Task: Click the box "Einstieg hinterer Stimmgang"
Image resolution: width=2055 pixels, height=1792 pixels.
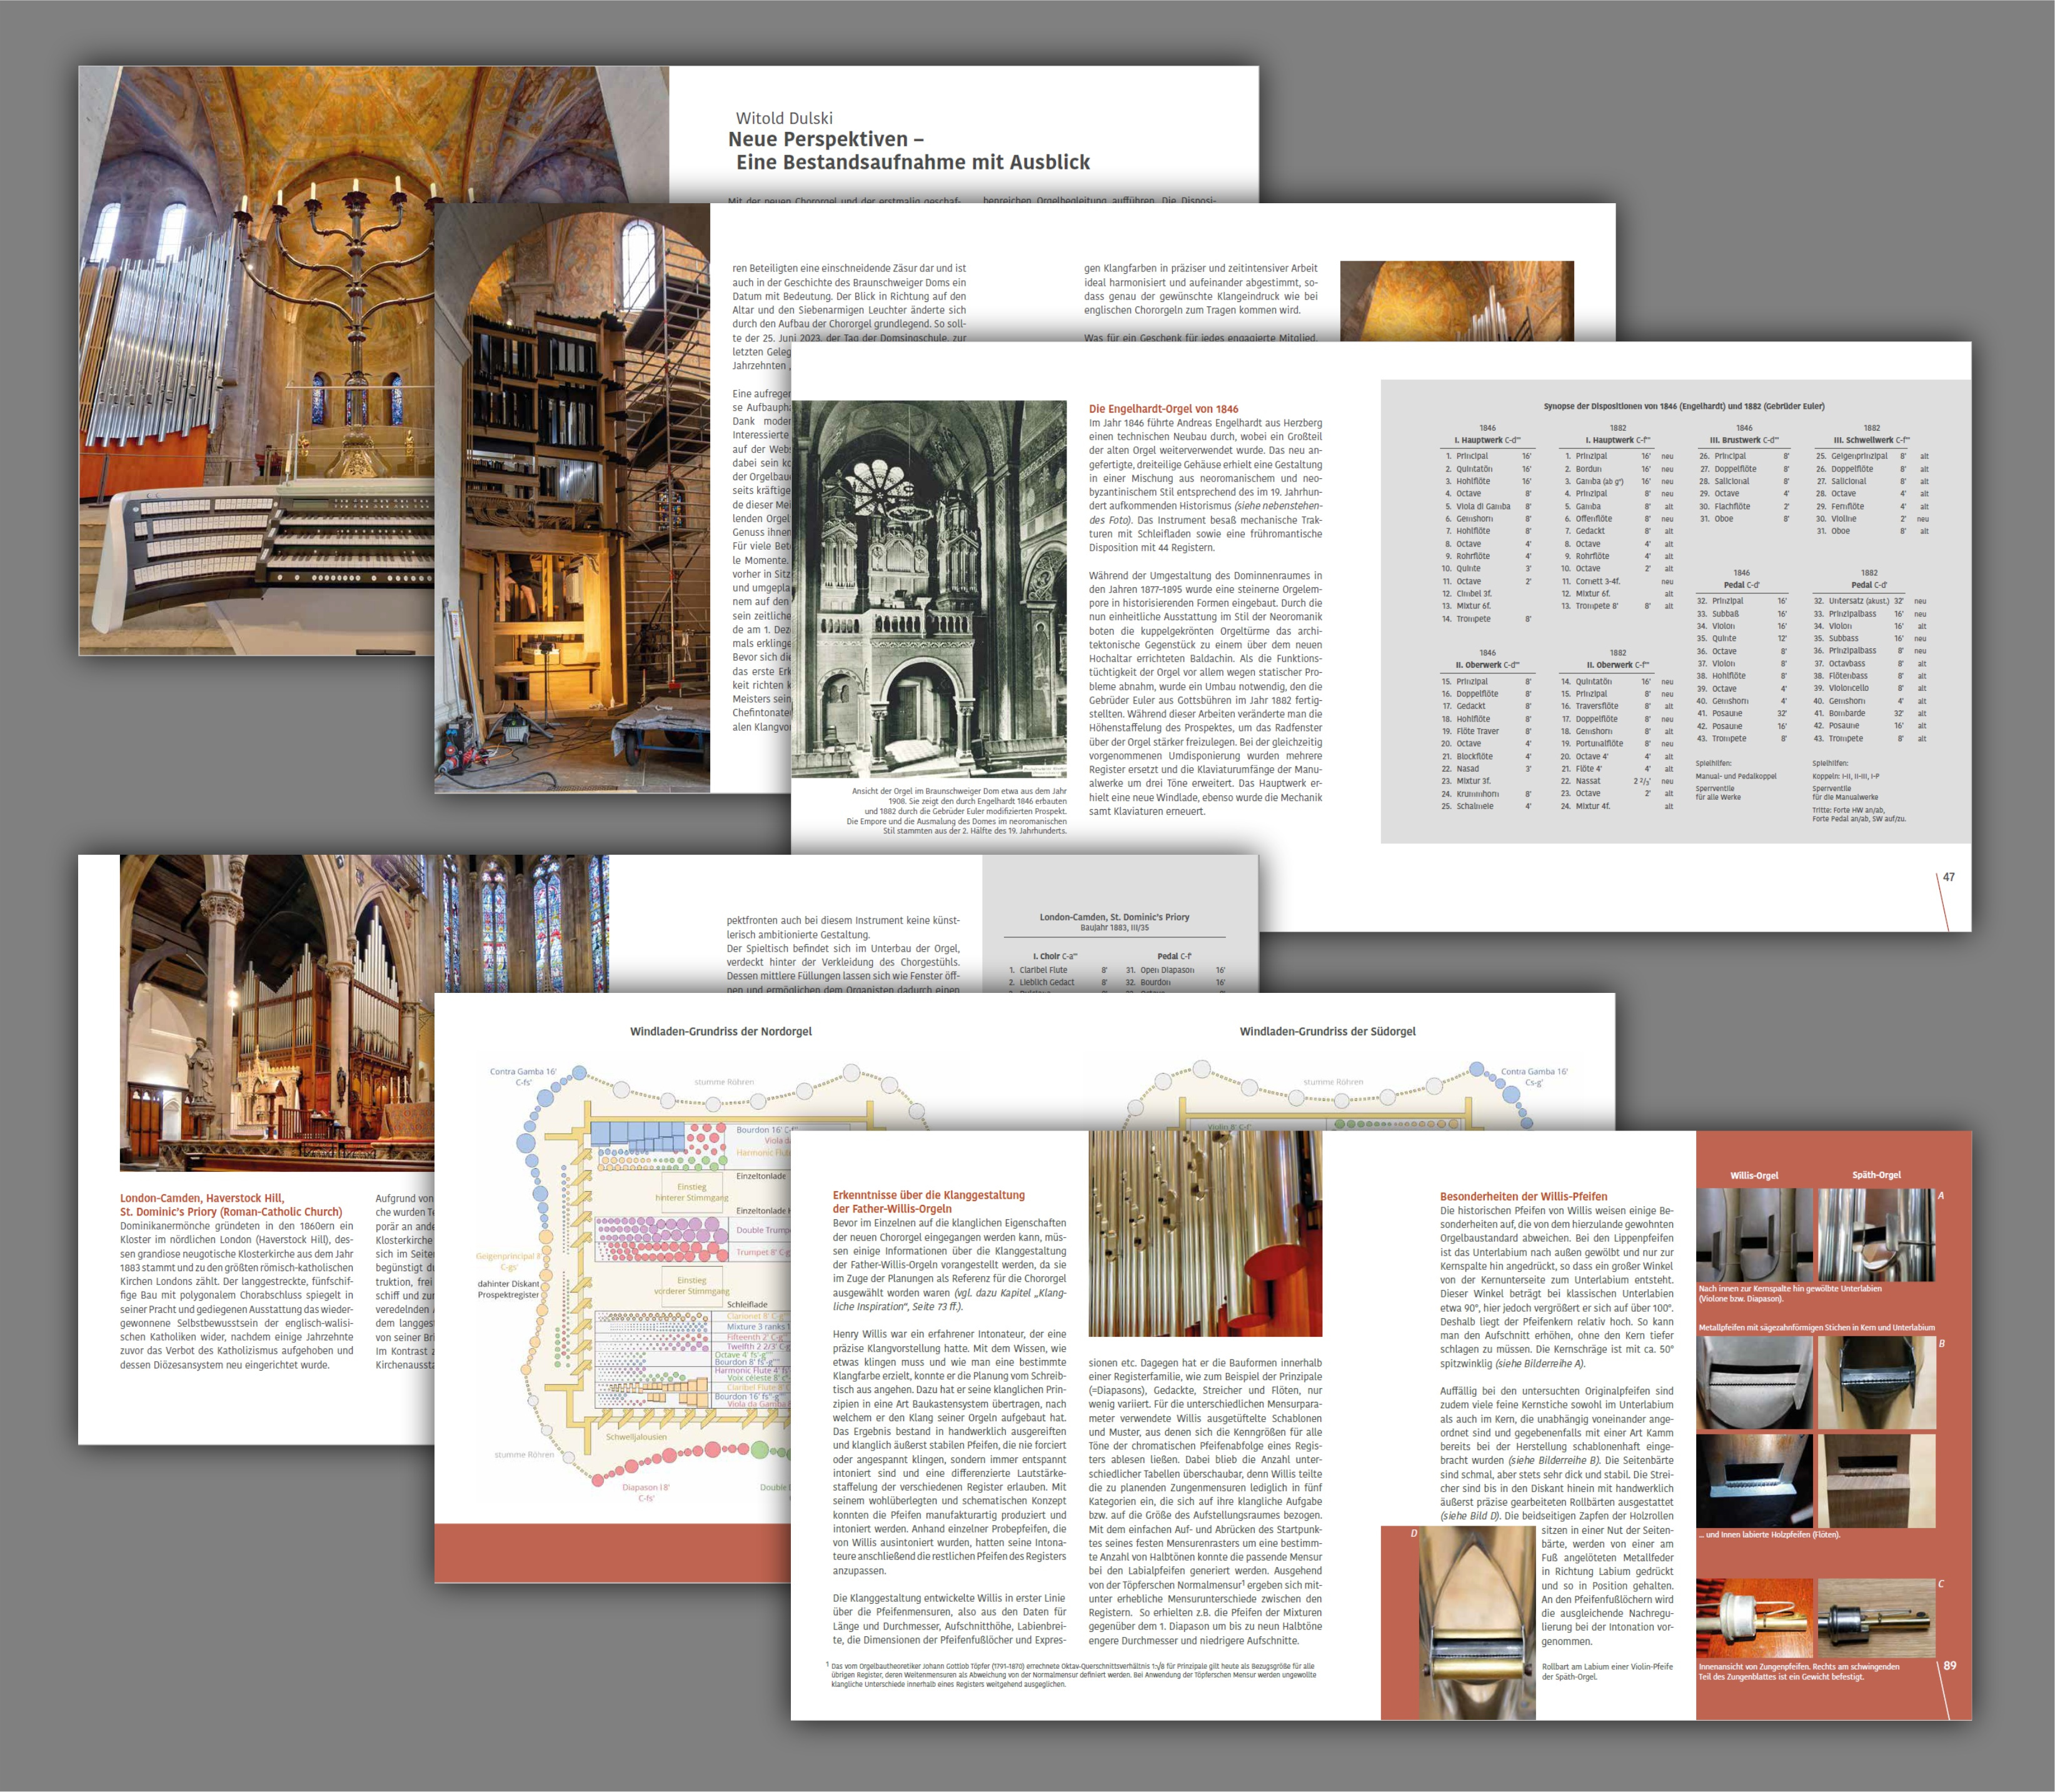Action: (x=691, y=1192)
